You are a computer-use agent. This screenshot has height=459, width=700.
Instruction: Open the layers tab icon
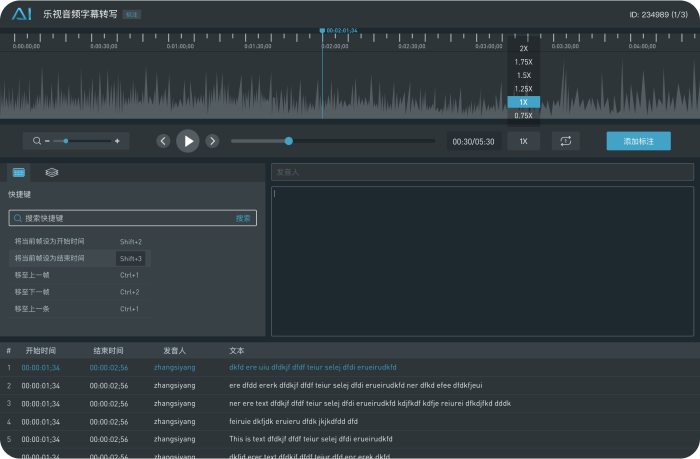(52, 172)
